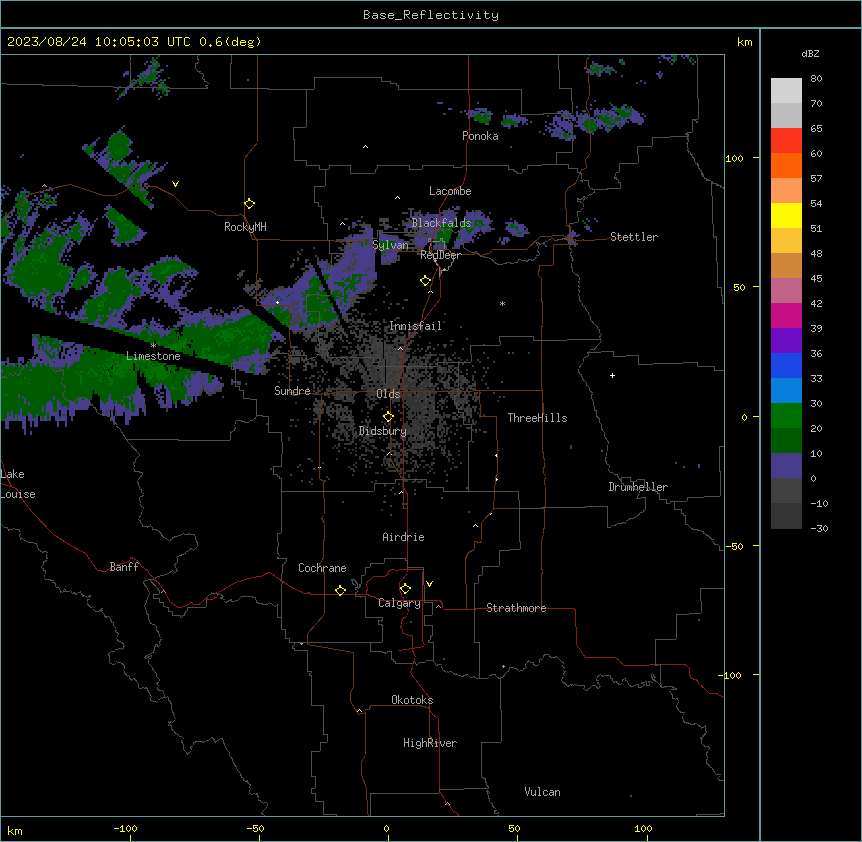Screen dimensions: 862x842
Task: Click the Sylvan label
Action: (x=390, y=245)
